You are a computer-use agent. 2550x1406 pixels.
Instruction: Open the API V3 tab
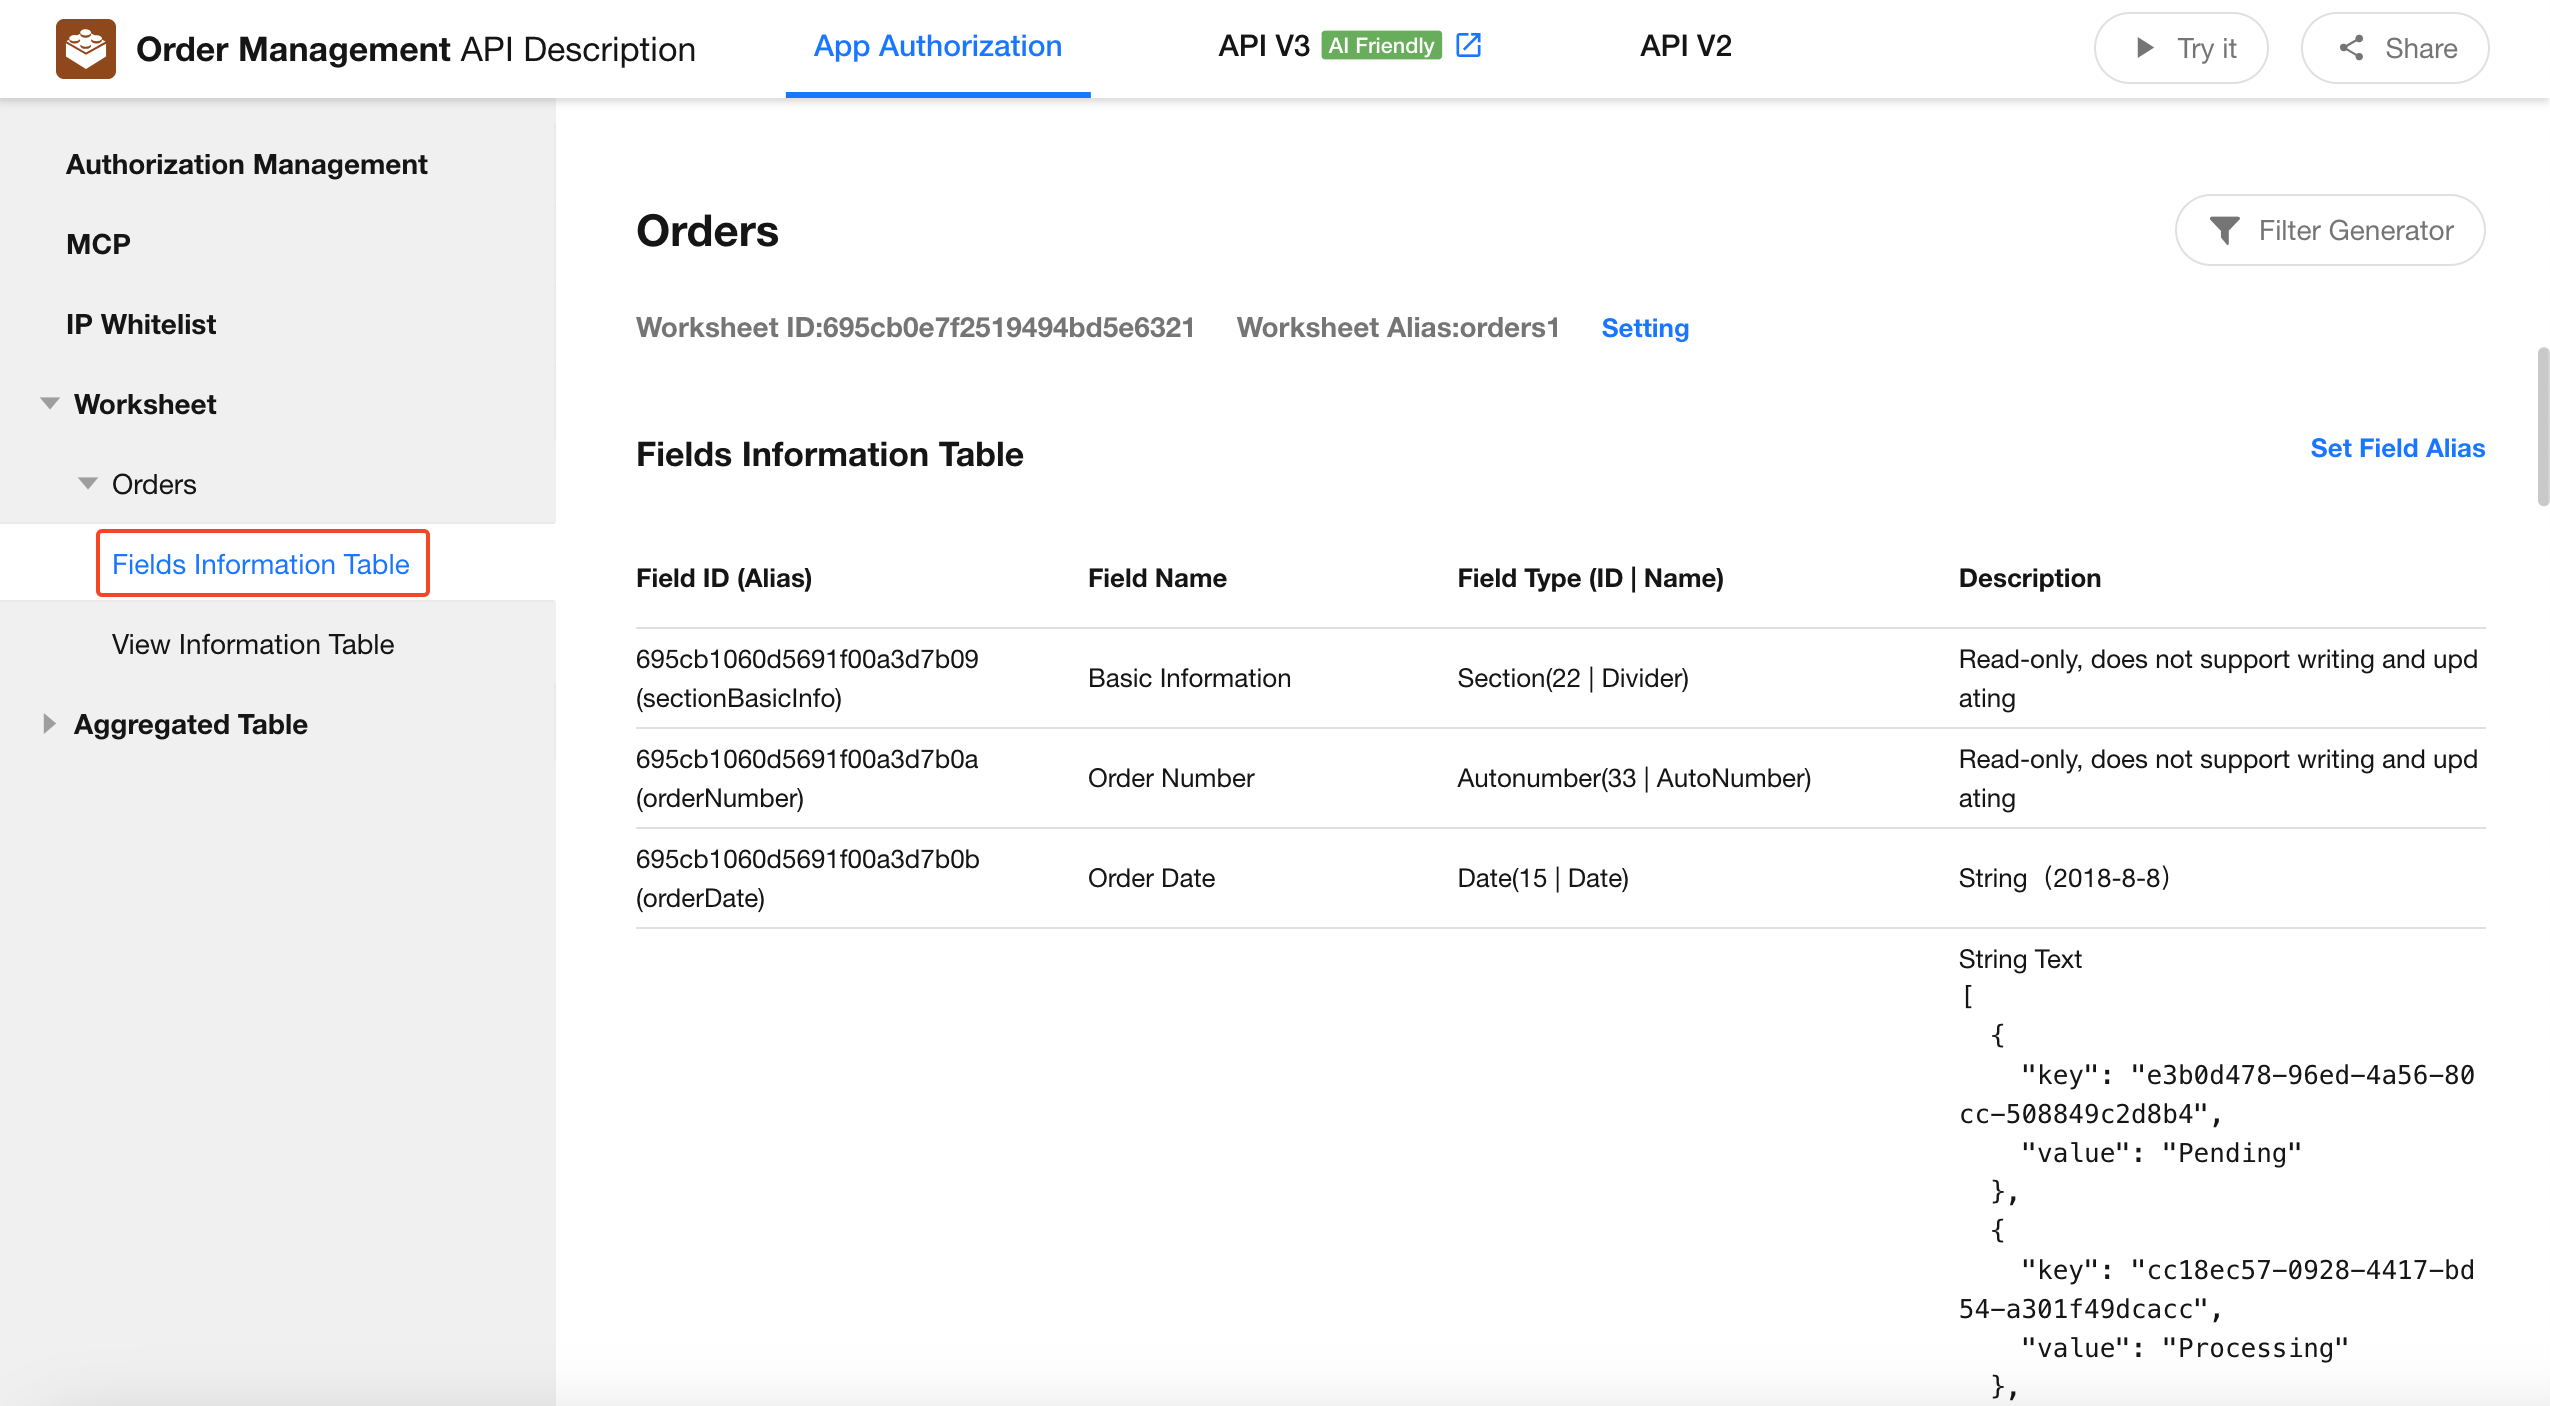1263,46
